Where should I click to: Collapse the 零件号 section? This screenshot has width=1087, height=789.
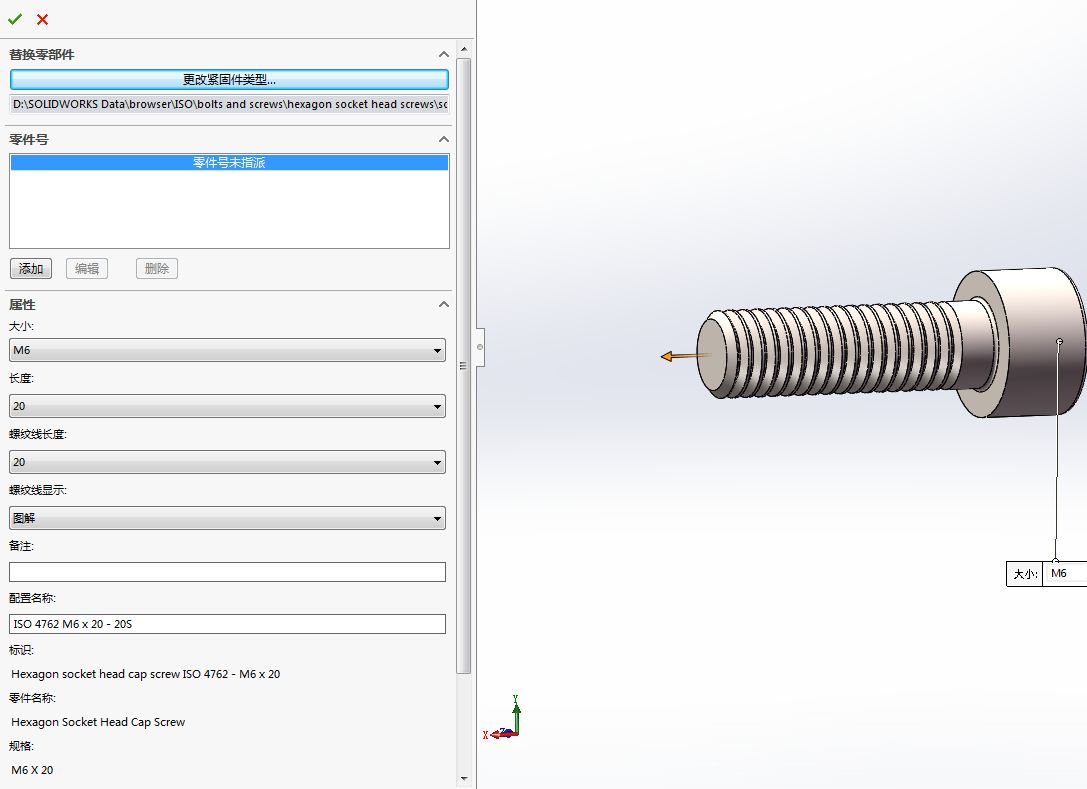(x=444, y=139)
